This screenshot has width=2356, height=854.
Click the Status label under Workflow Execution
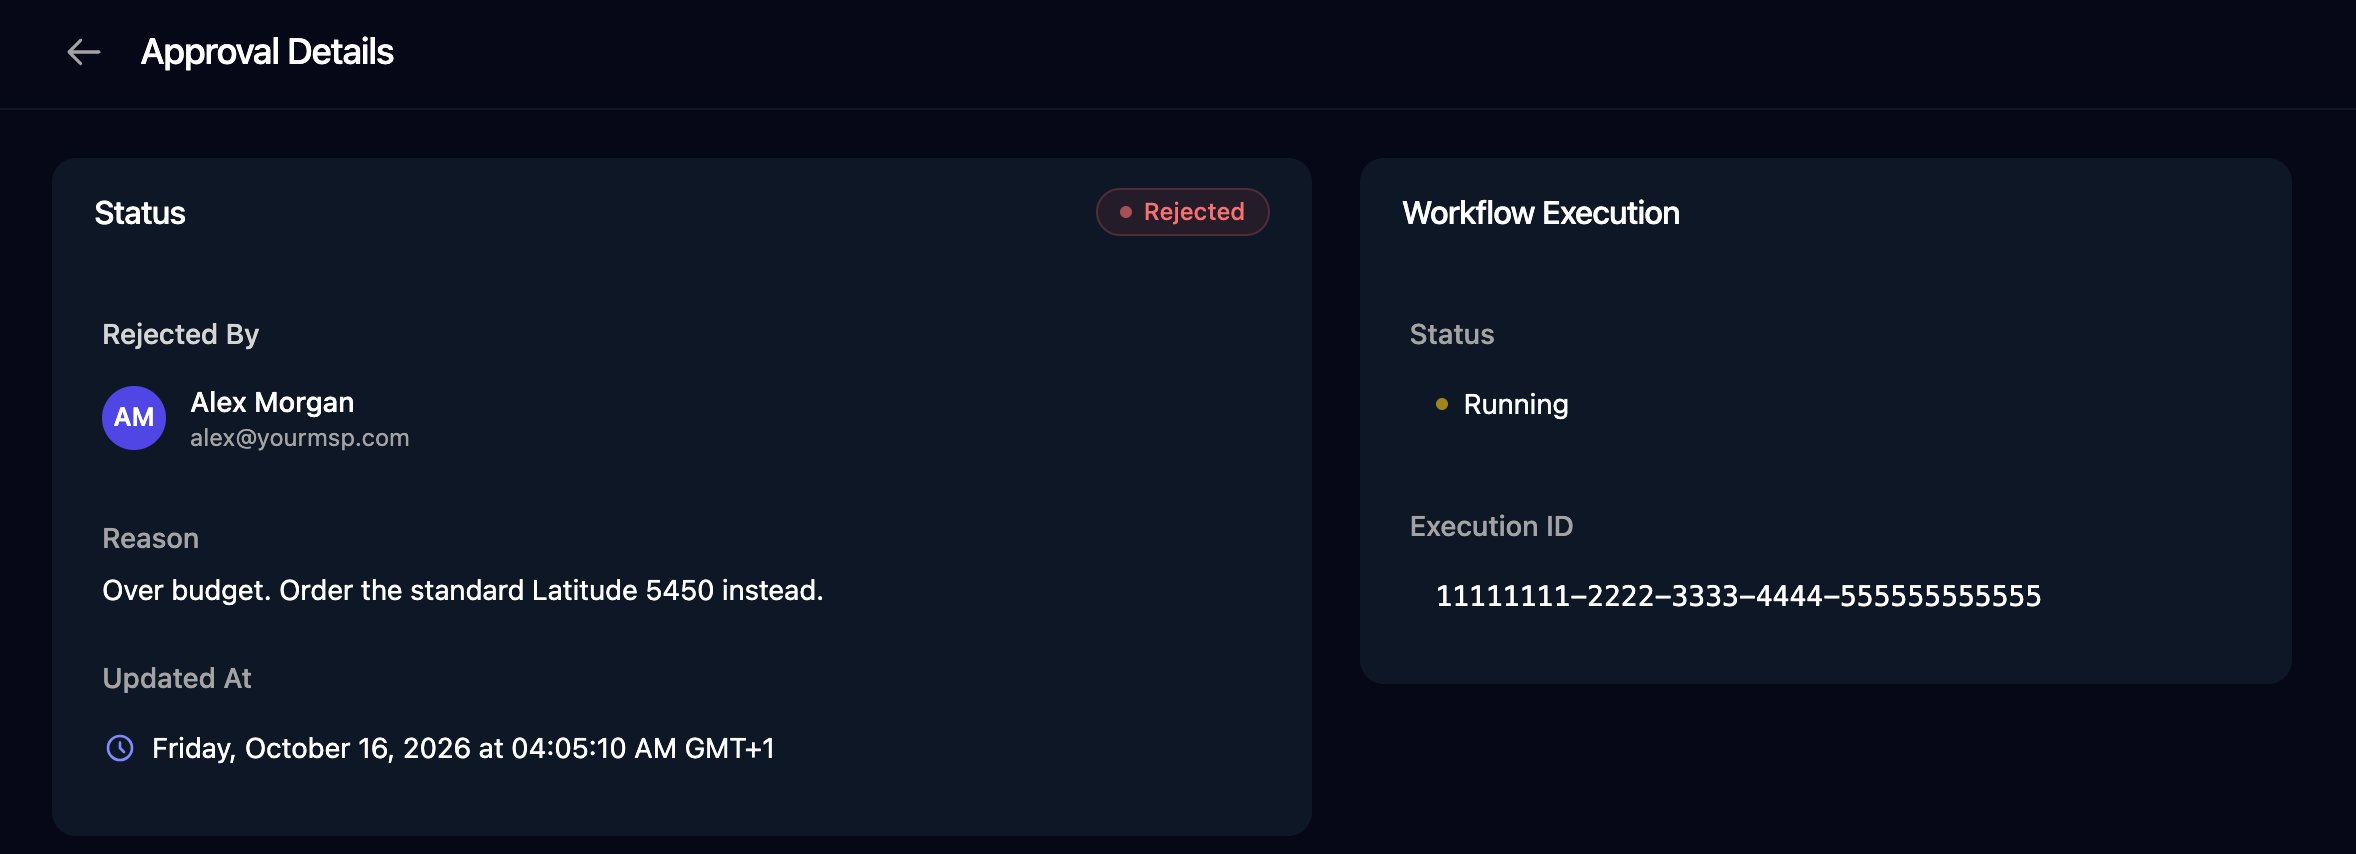coord(1452,334)
